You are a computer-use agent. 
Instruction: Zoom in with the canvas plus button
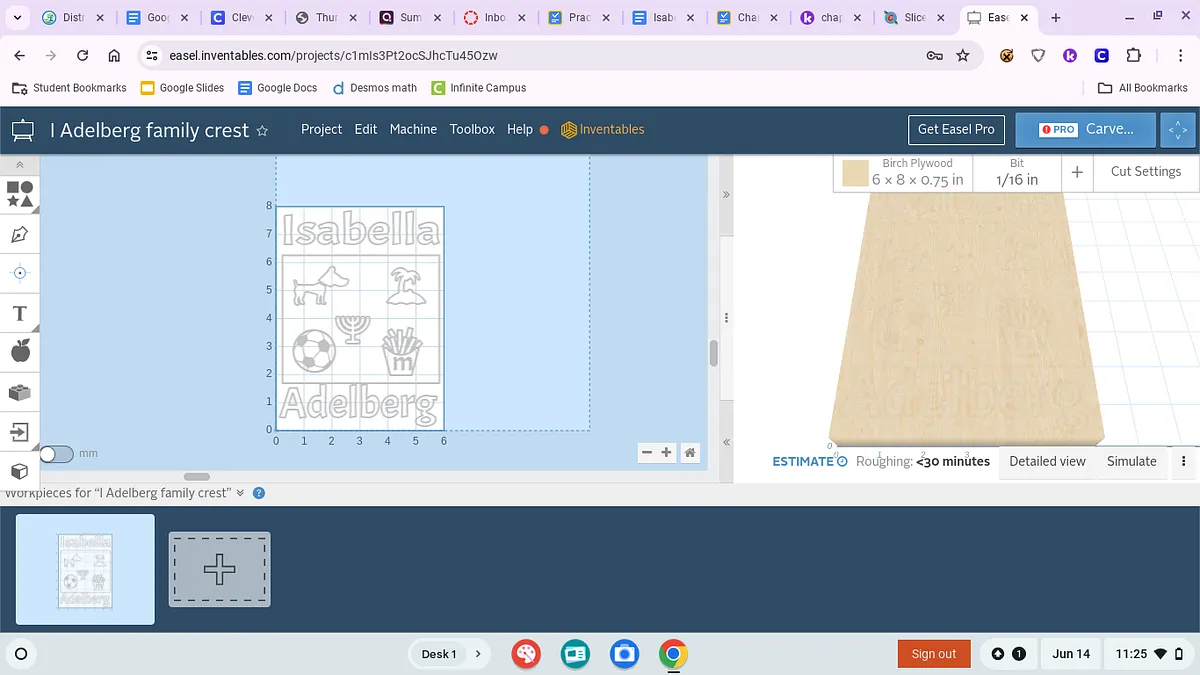pos(667,453)
